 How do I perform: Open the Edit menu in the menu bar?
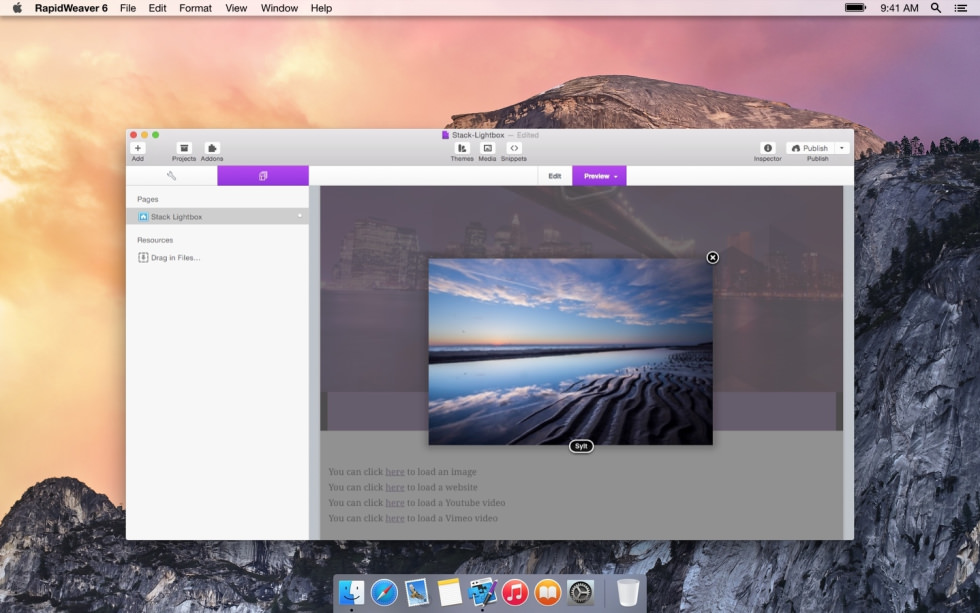click(x=158, y=8)
